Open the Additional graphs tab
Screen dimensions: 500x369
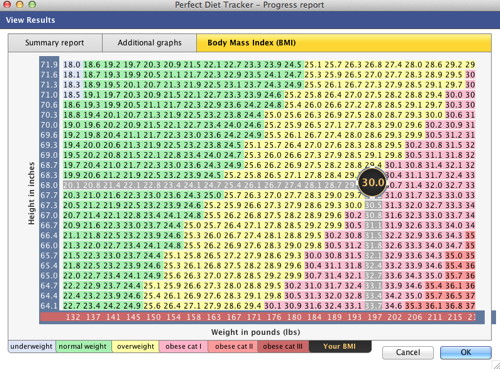coord(149,43)
